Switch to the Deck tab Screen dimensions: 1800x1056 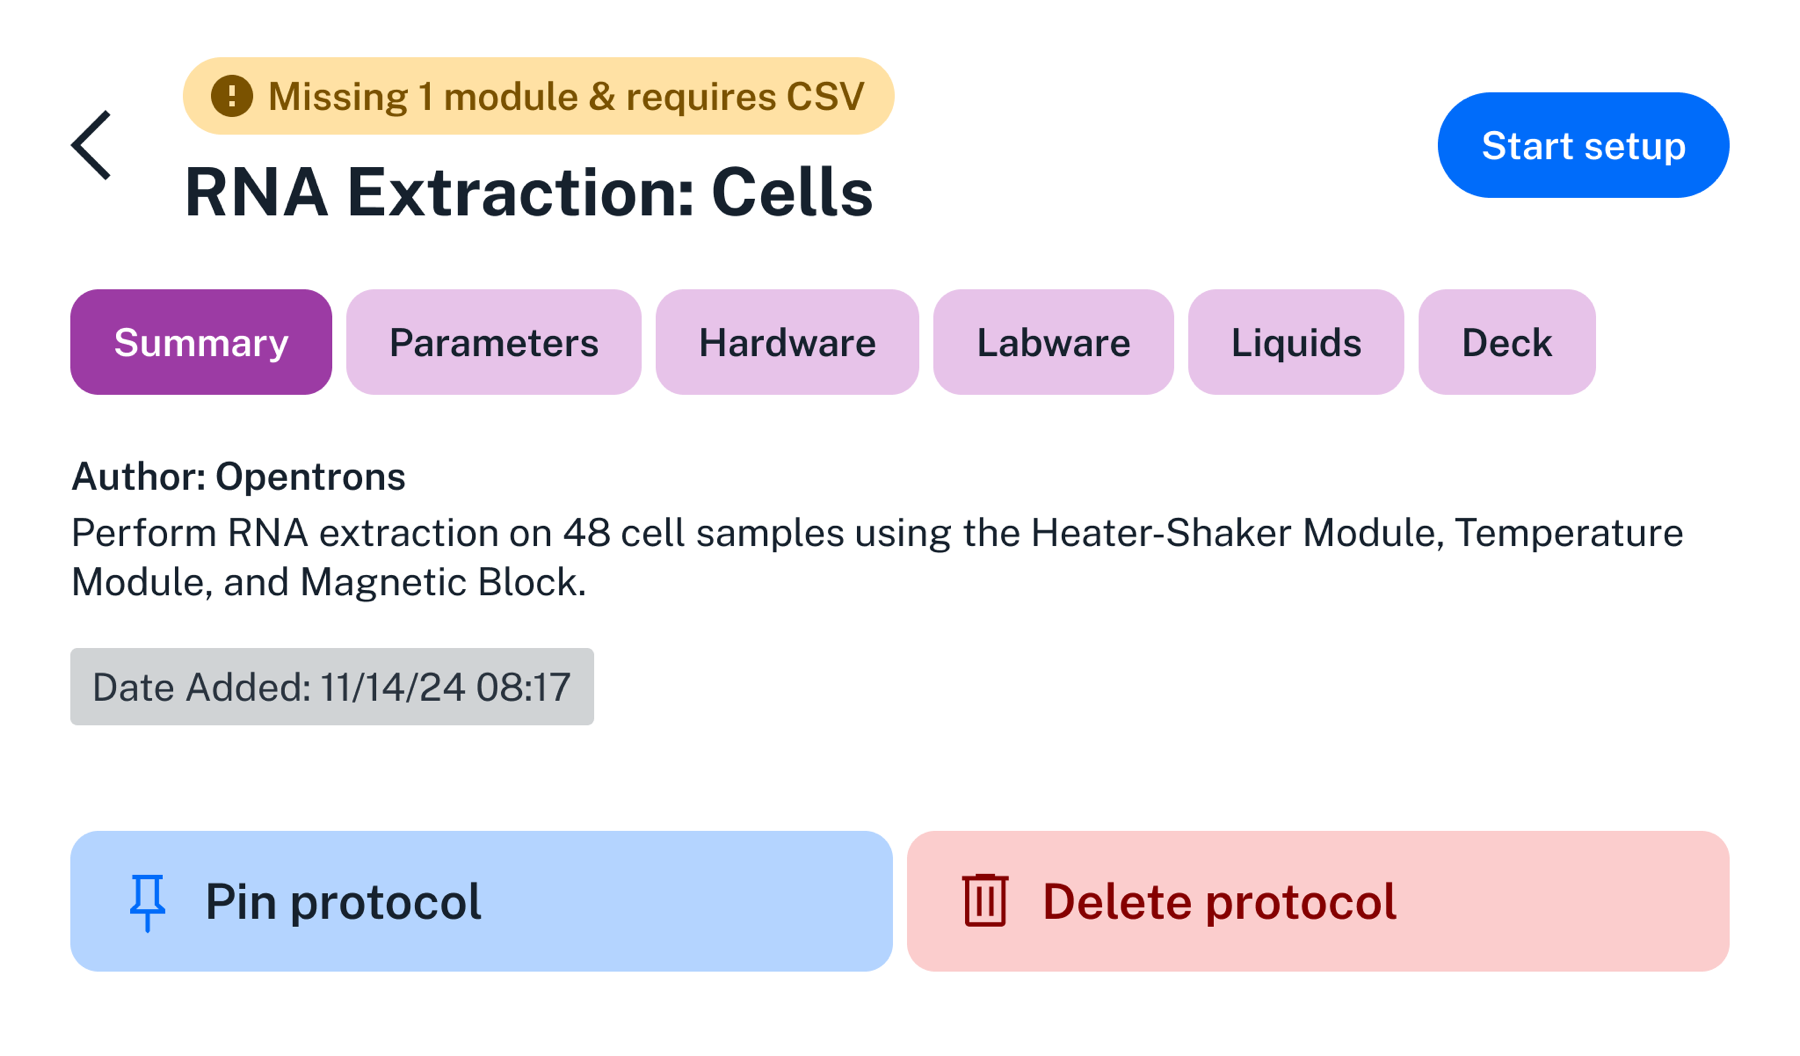[x=1506, y=342]
